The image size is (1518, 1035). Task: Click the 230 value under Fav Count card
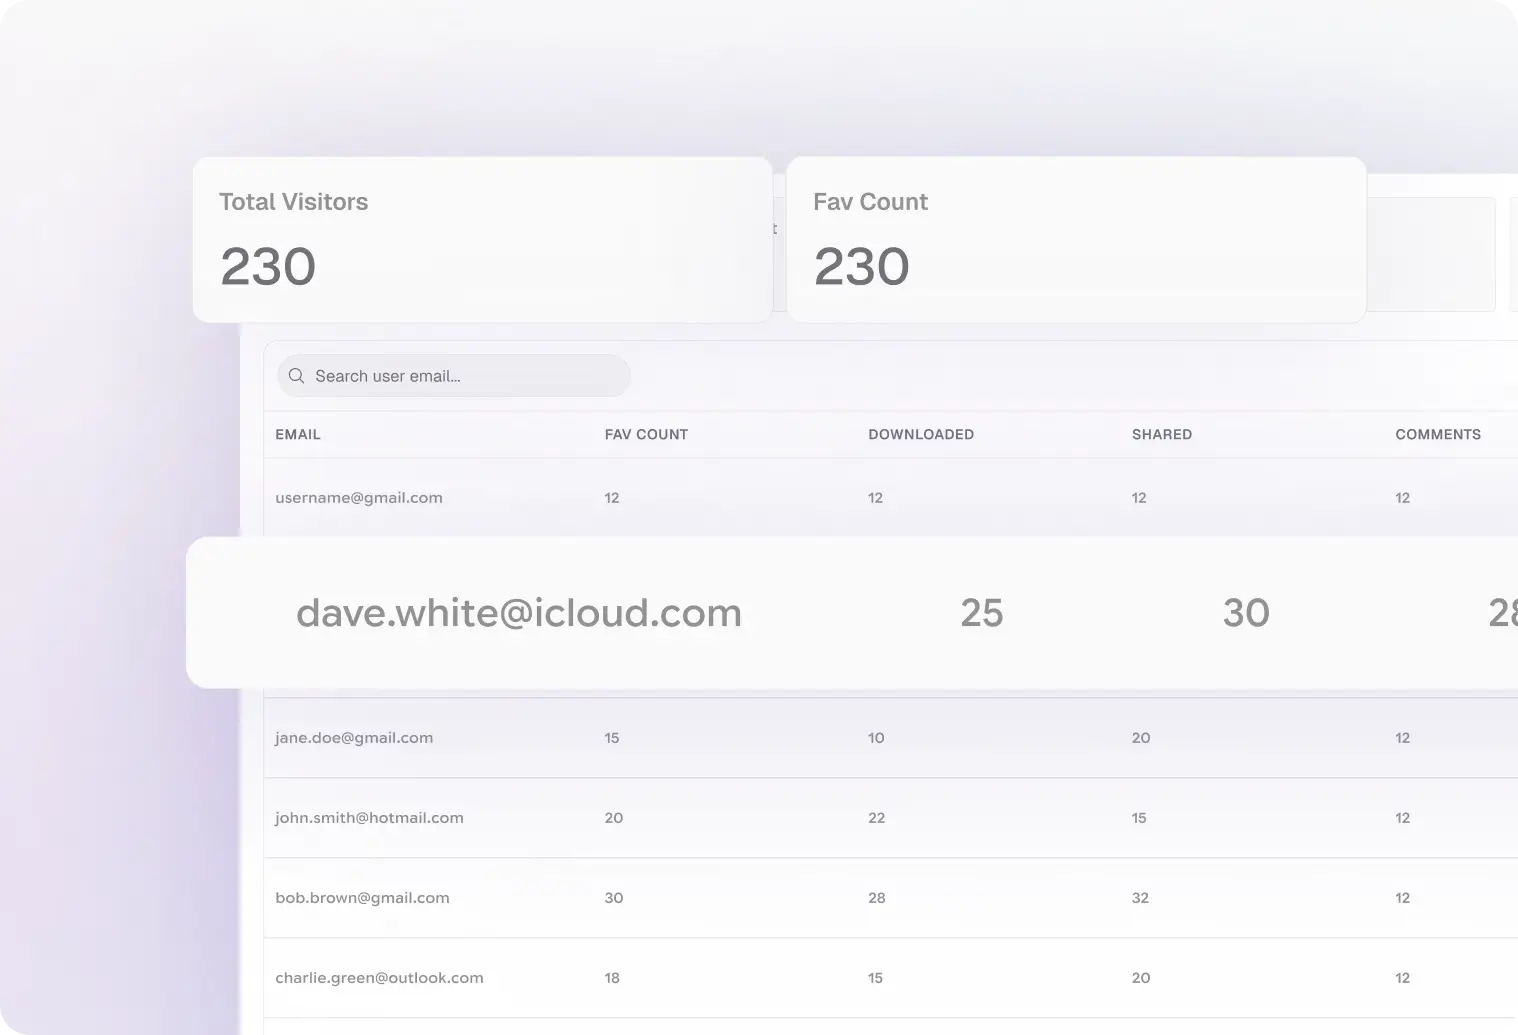click(862, 267)
